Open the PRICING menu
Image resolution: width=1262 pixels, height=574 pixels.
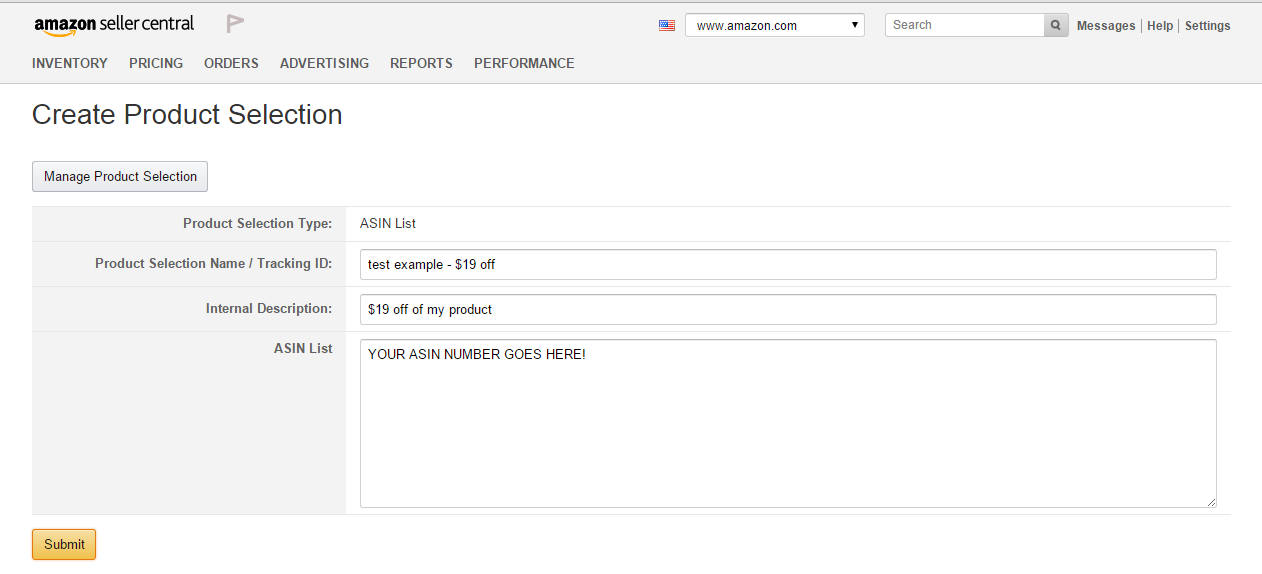click(x=156, y=63)
